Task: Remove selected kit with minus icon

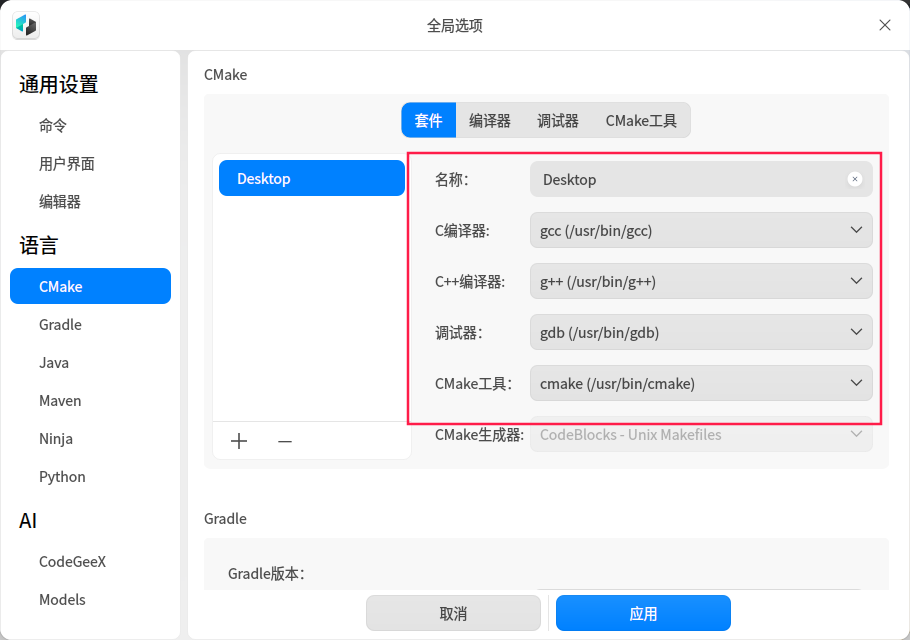Action: tap(284, 441)
